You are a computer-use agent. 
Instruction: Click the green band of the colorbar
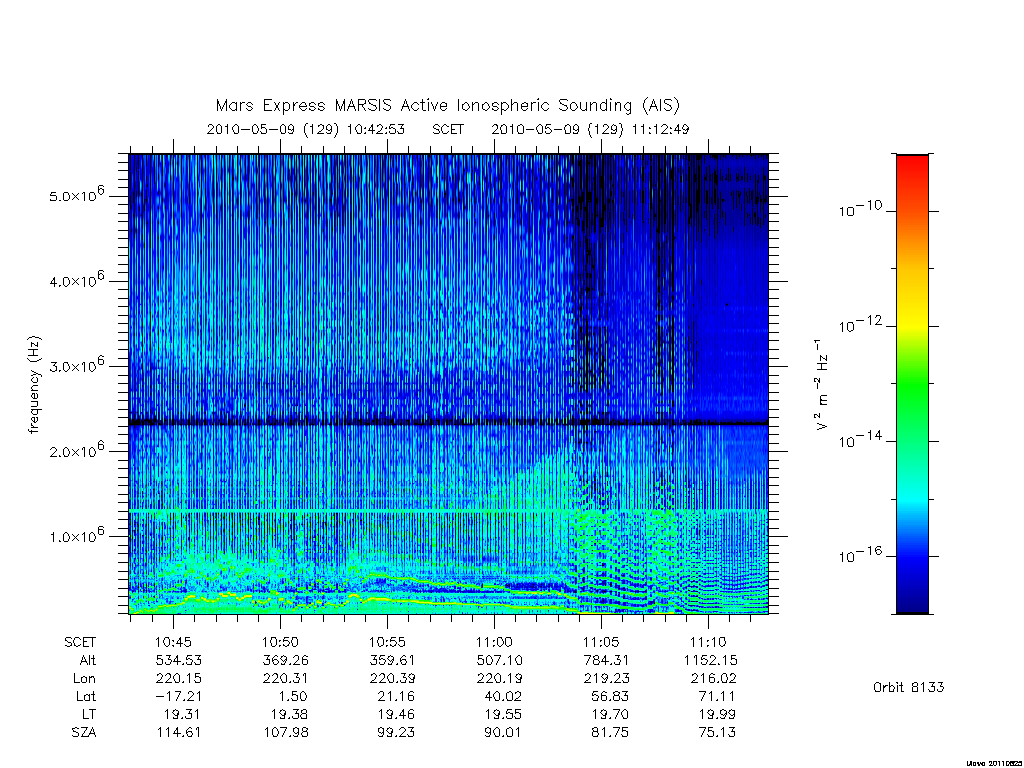(x=912, y=385)
